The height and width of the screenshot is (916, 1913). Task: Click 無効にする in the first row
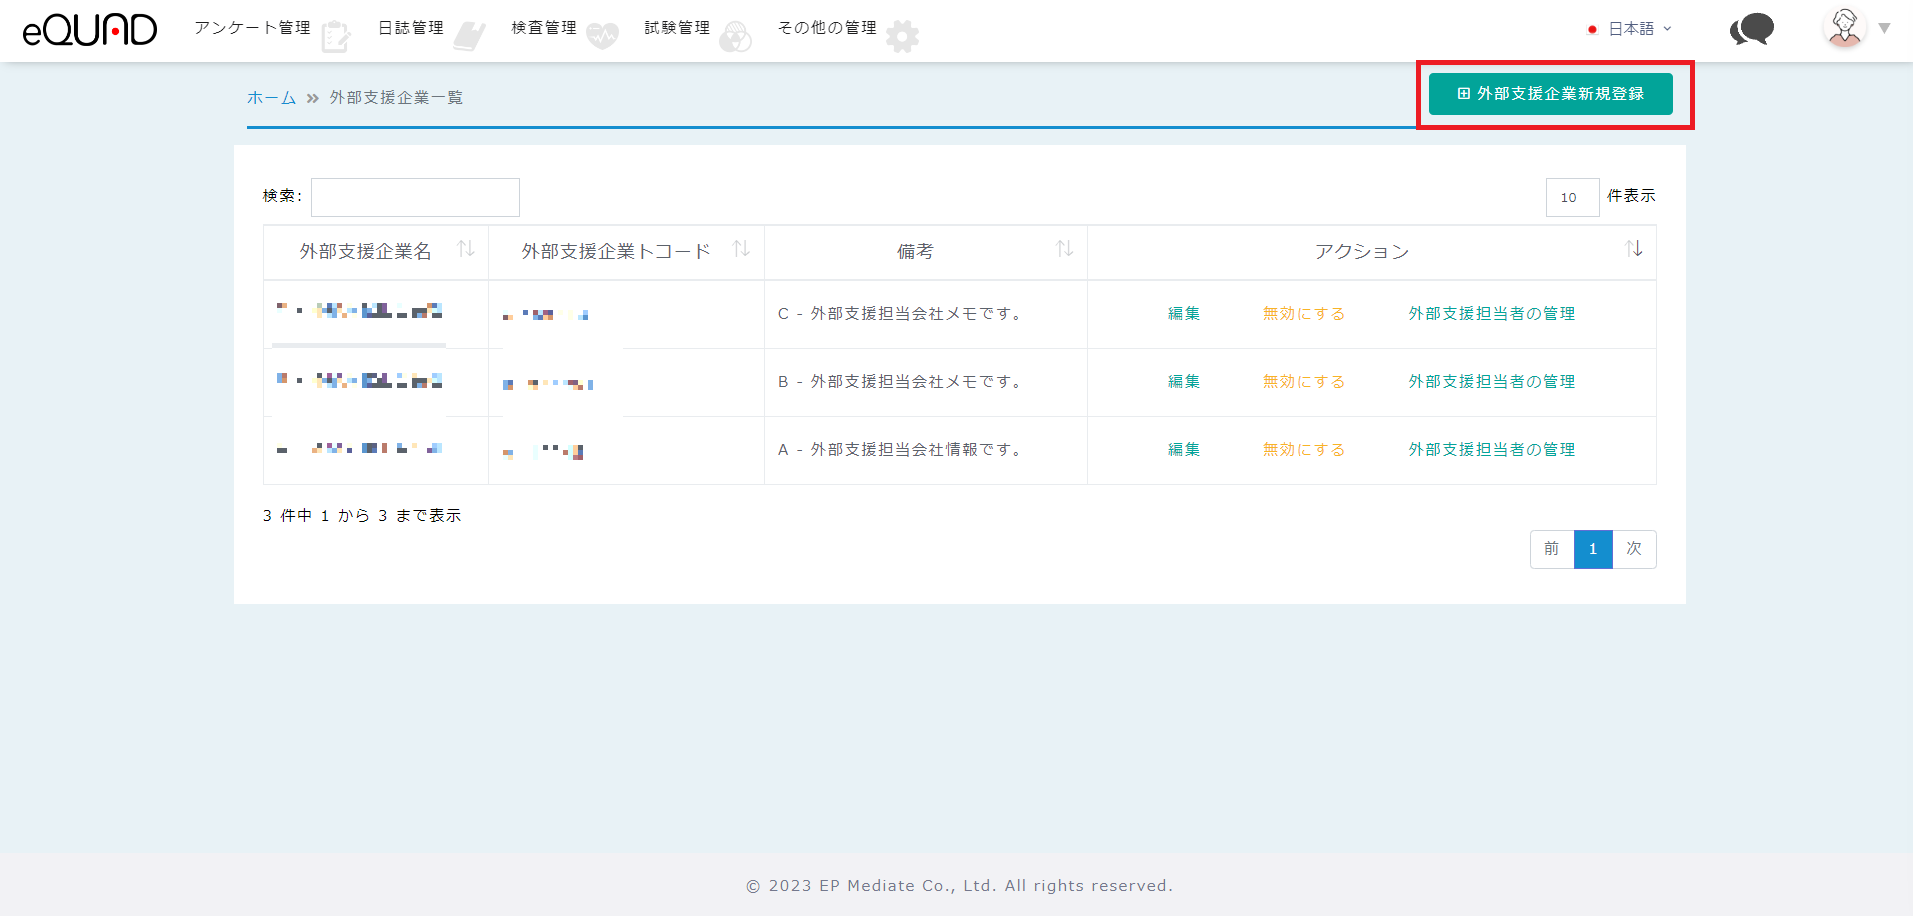(1303, 314)
